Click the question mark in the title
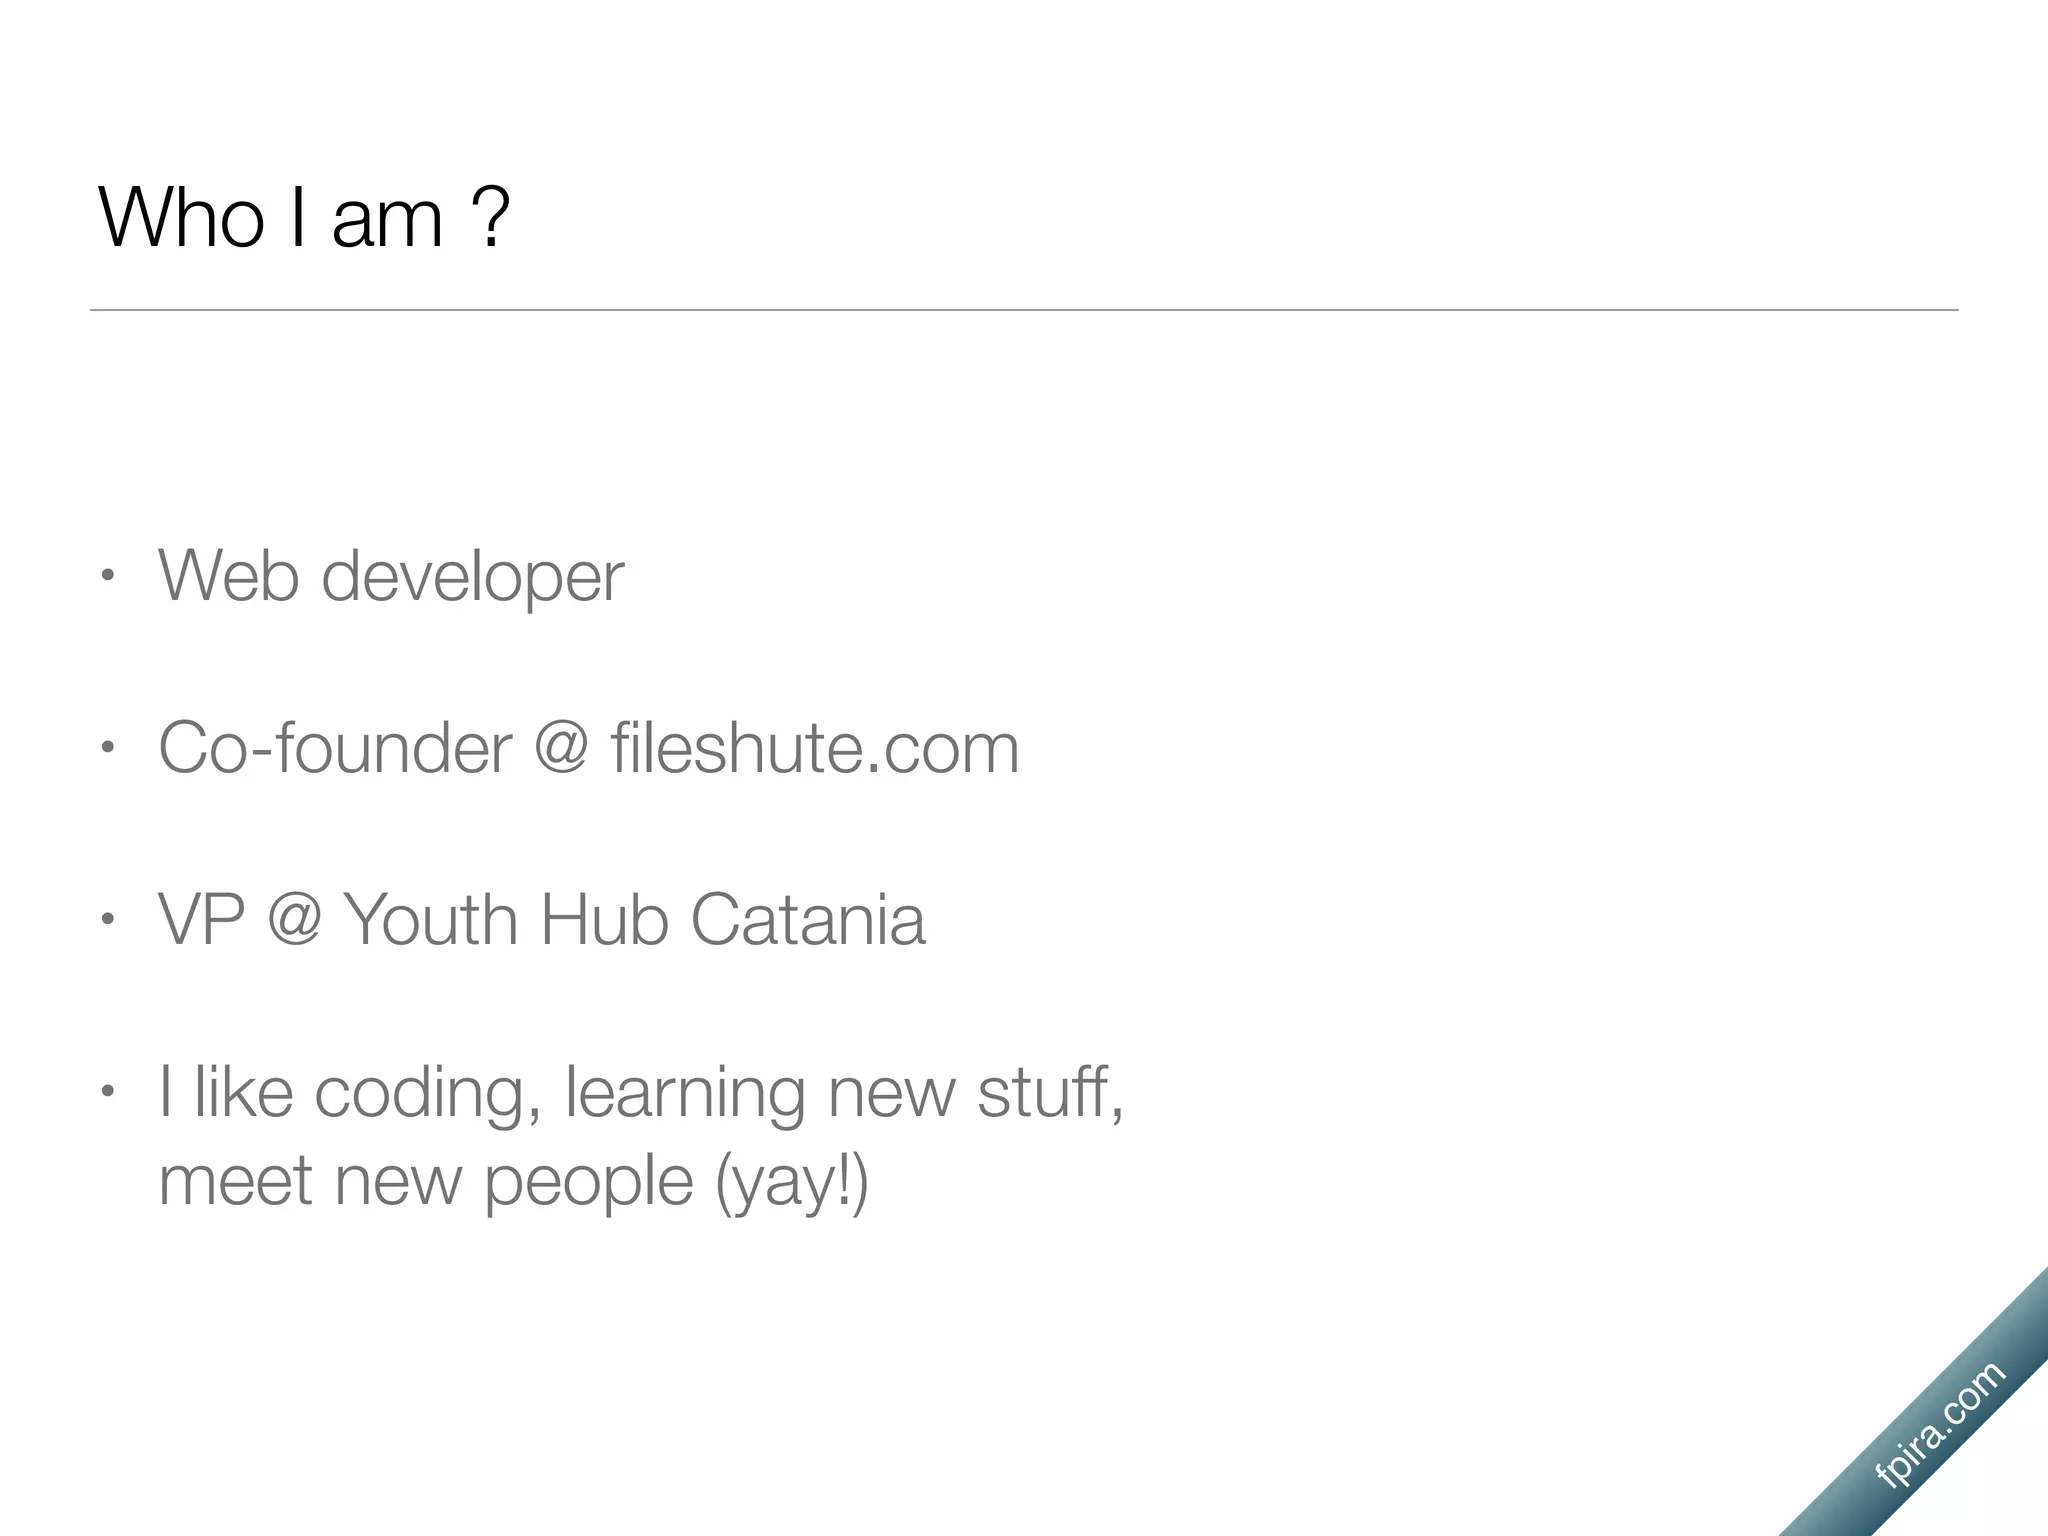Screen dimensions: 2048x1536 pyautogui.click(x=490, y=217)
